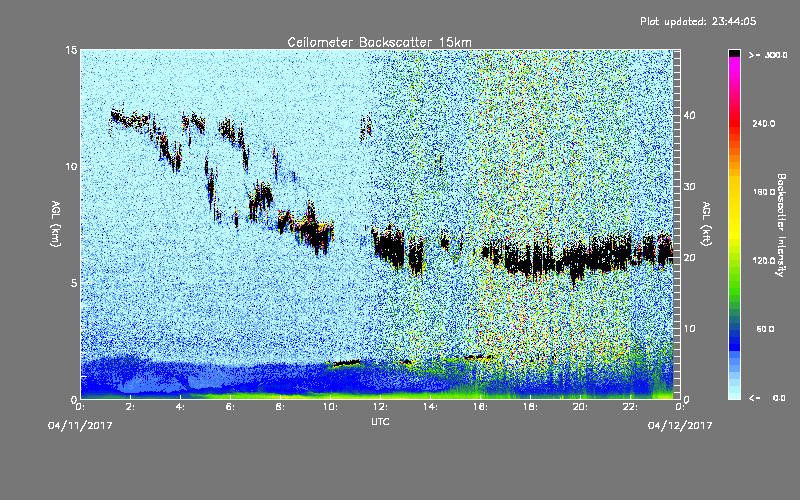
Task: Pick the black band of the colorbar
Action: click(734, 53)
